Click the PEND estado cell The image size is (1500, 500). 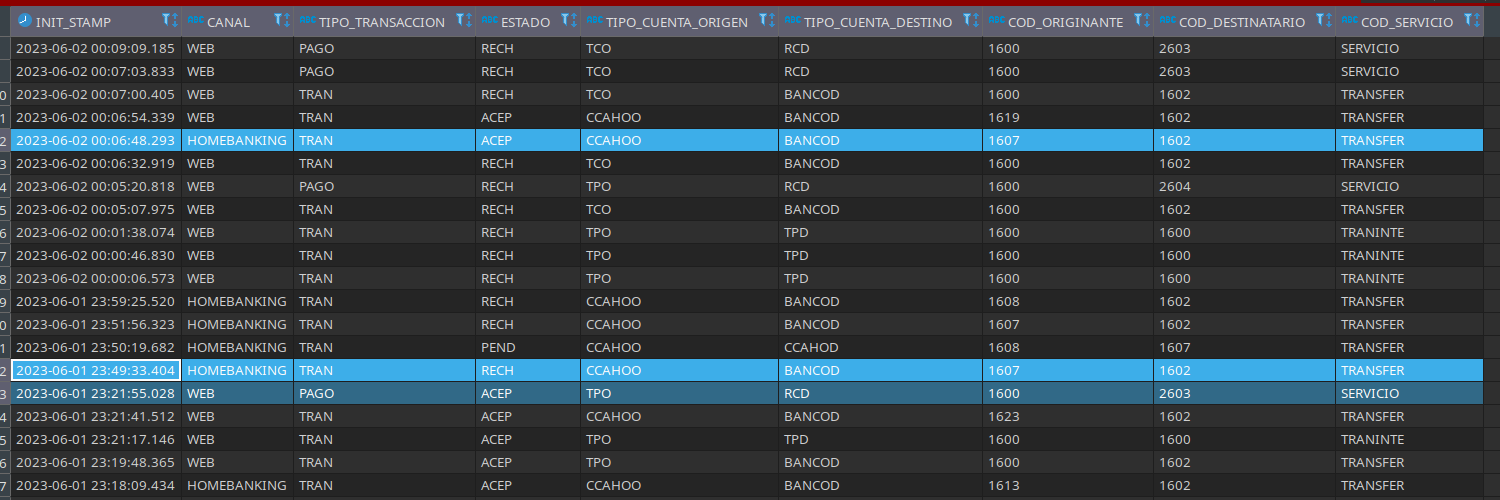pyautogui.click(x=529, y=347)
